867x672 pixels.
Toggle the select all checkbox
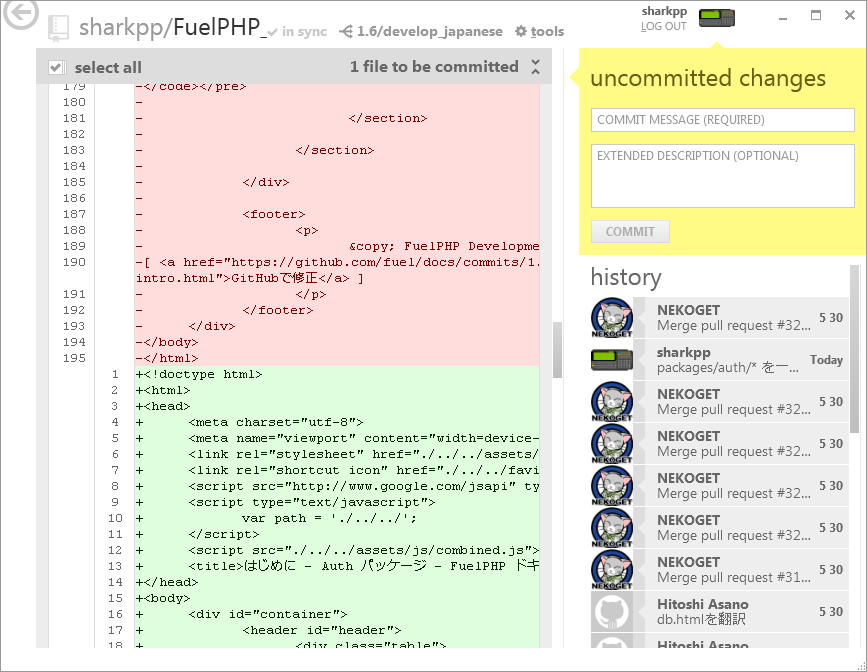pos(56,67)
